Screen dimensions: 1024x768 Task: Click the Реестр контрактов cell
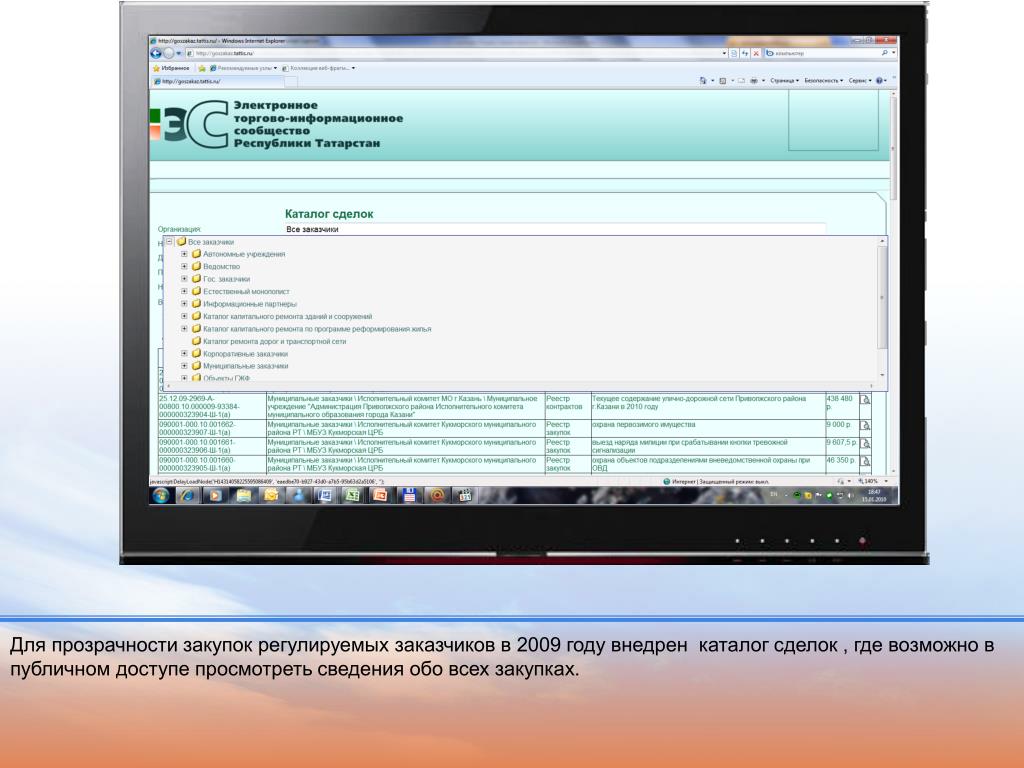567,406
